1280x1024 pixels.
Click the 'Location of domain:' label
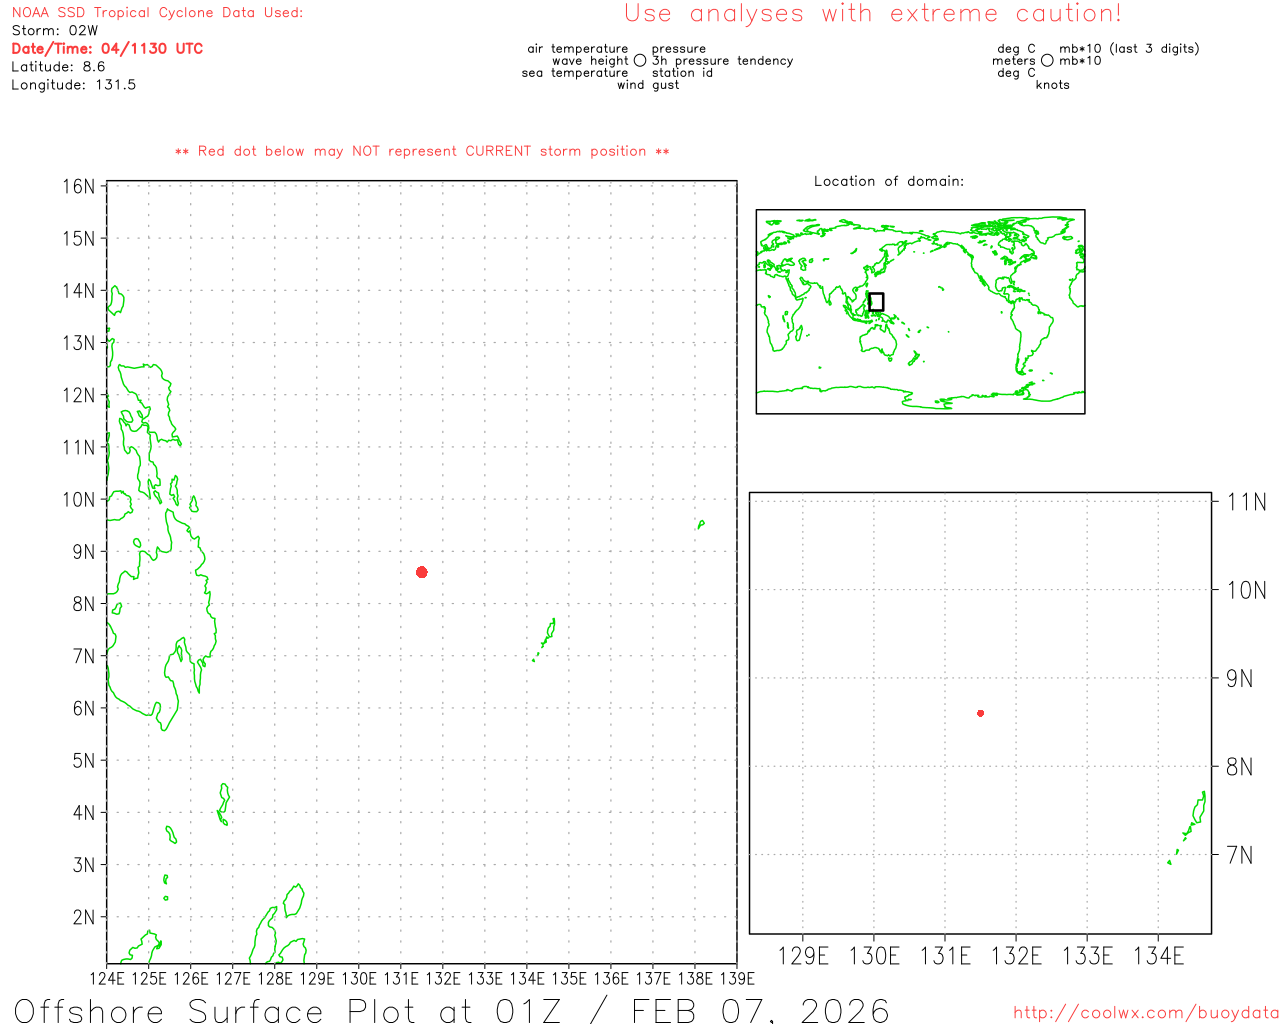click(889, 181)
